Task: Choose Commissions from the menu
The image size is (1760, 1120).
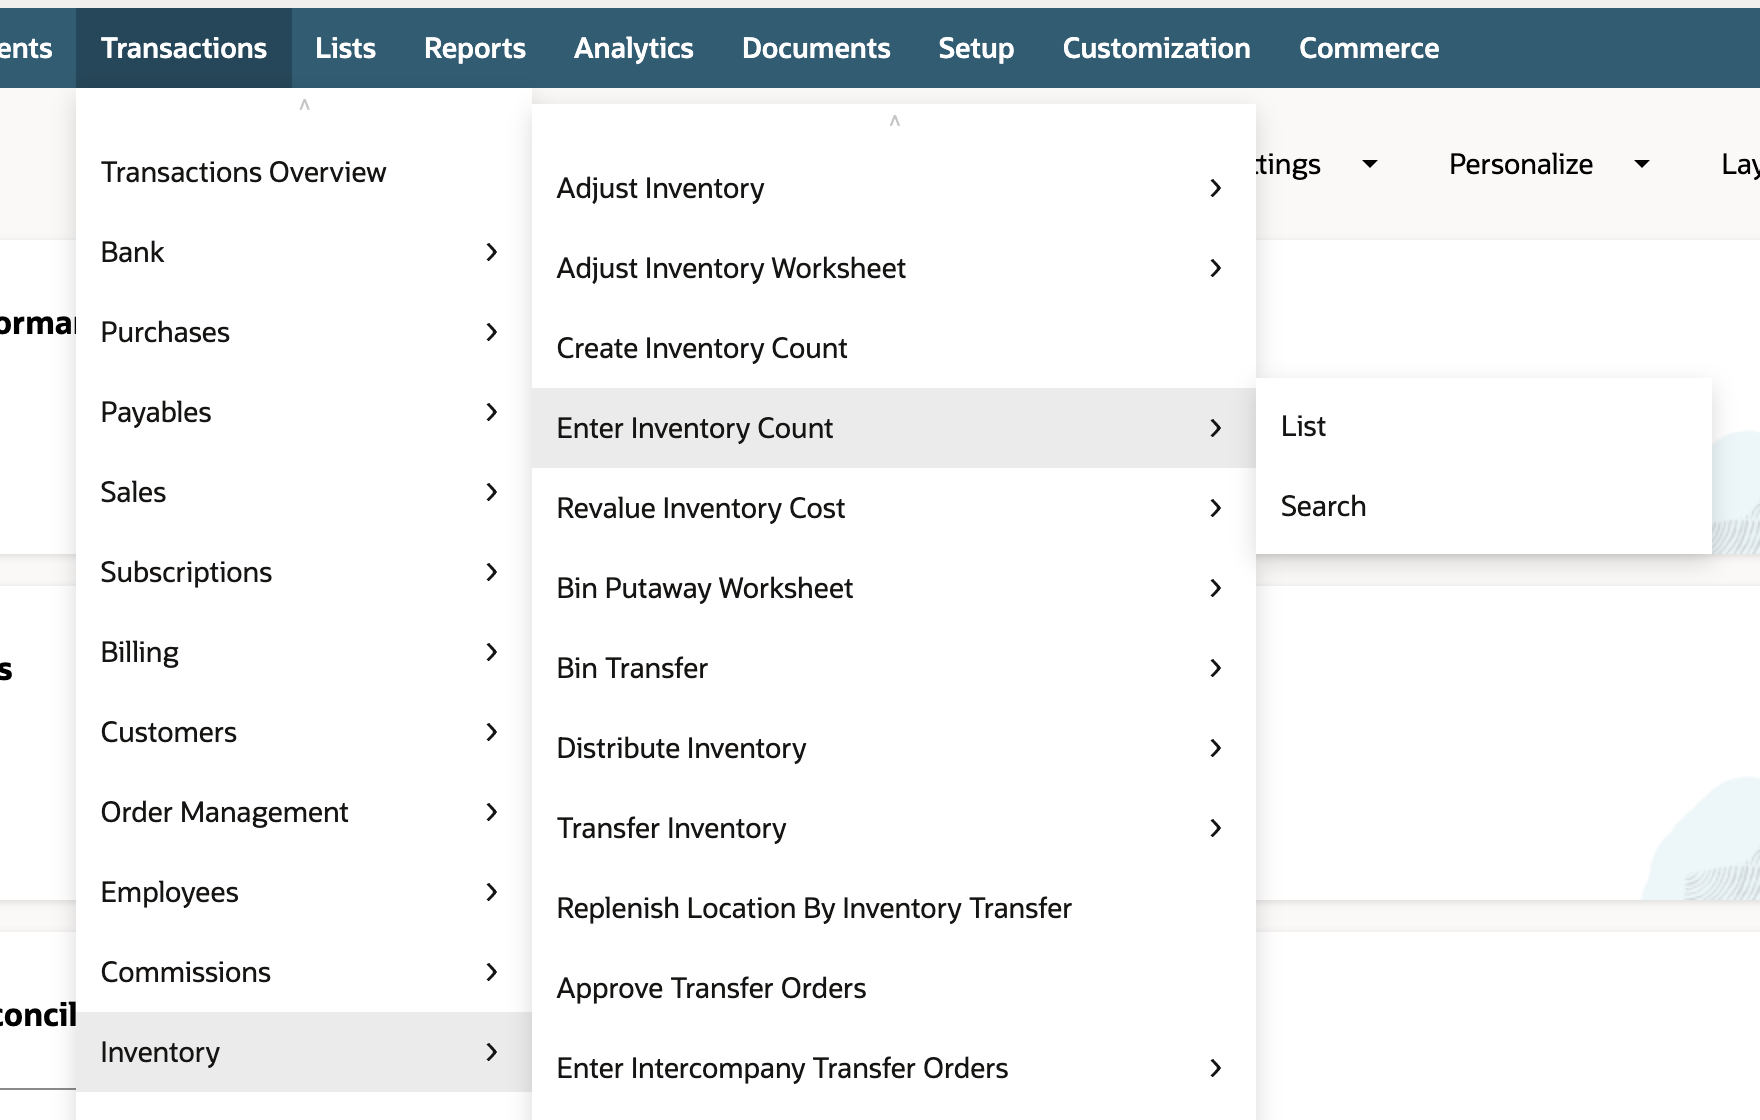Action: [x=304, y=972]
